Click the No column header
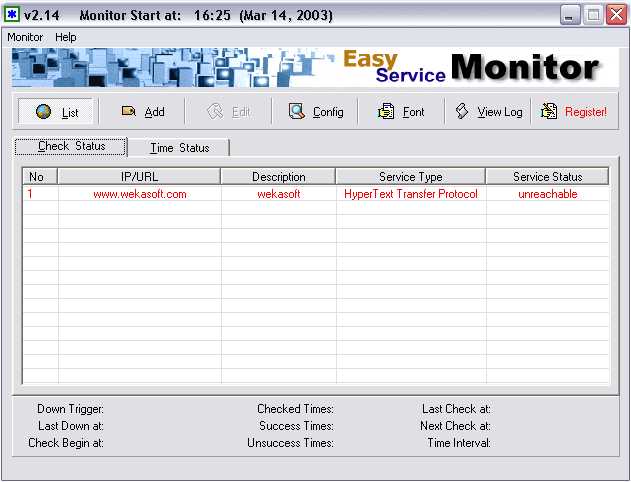The height and width of the screenshot is (482, 631). tap(40, 177)
